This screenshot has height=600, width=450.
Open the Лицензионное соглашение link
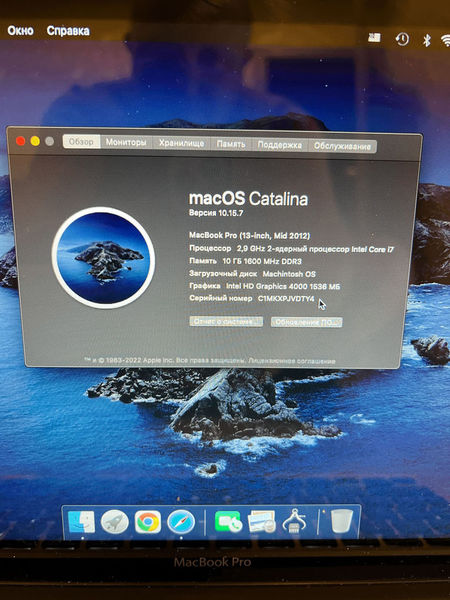292,361
